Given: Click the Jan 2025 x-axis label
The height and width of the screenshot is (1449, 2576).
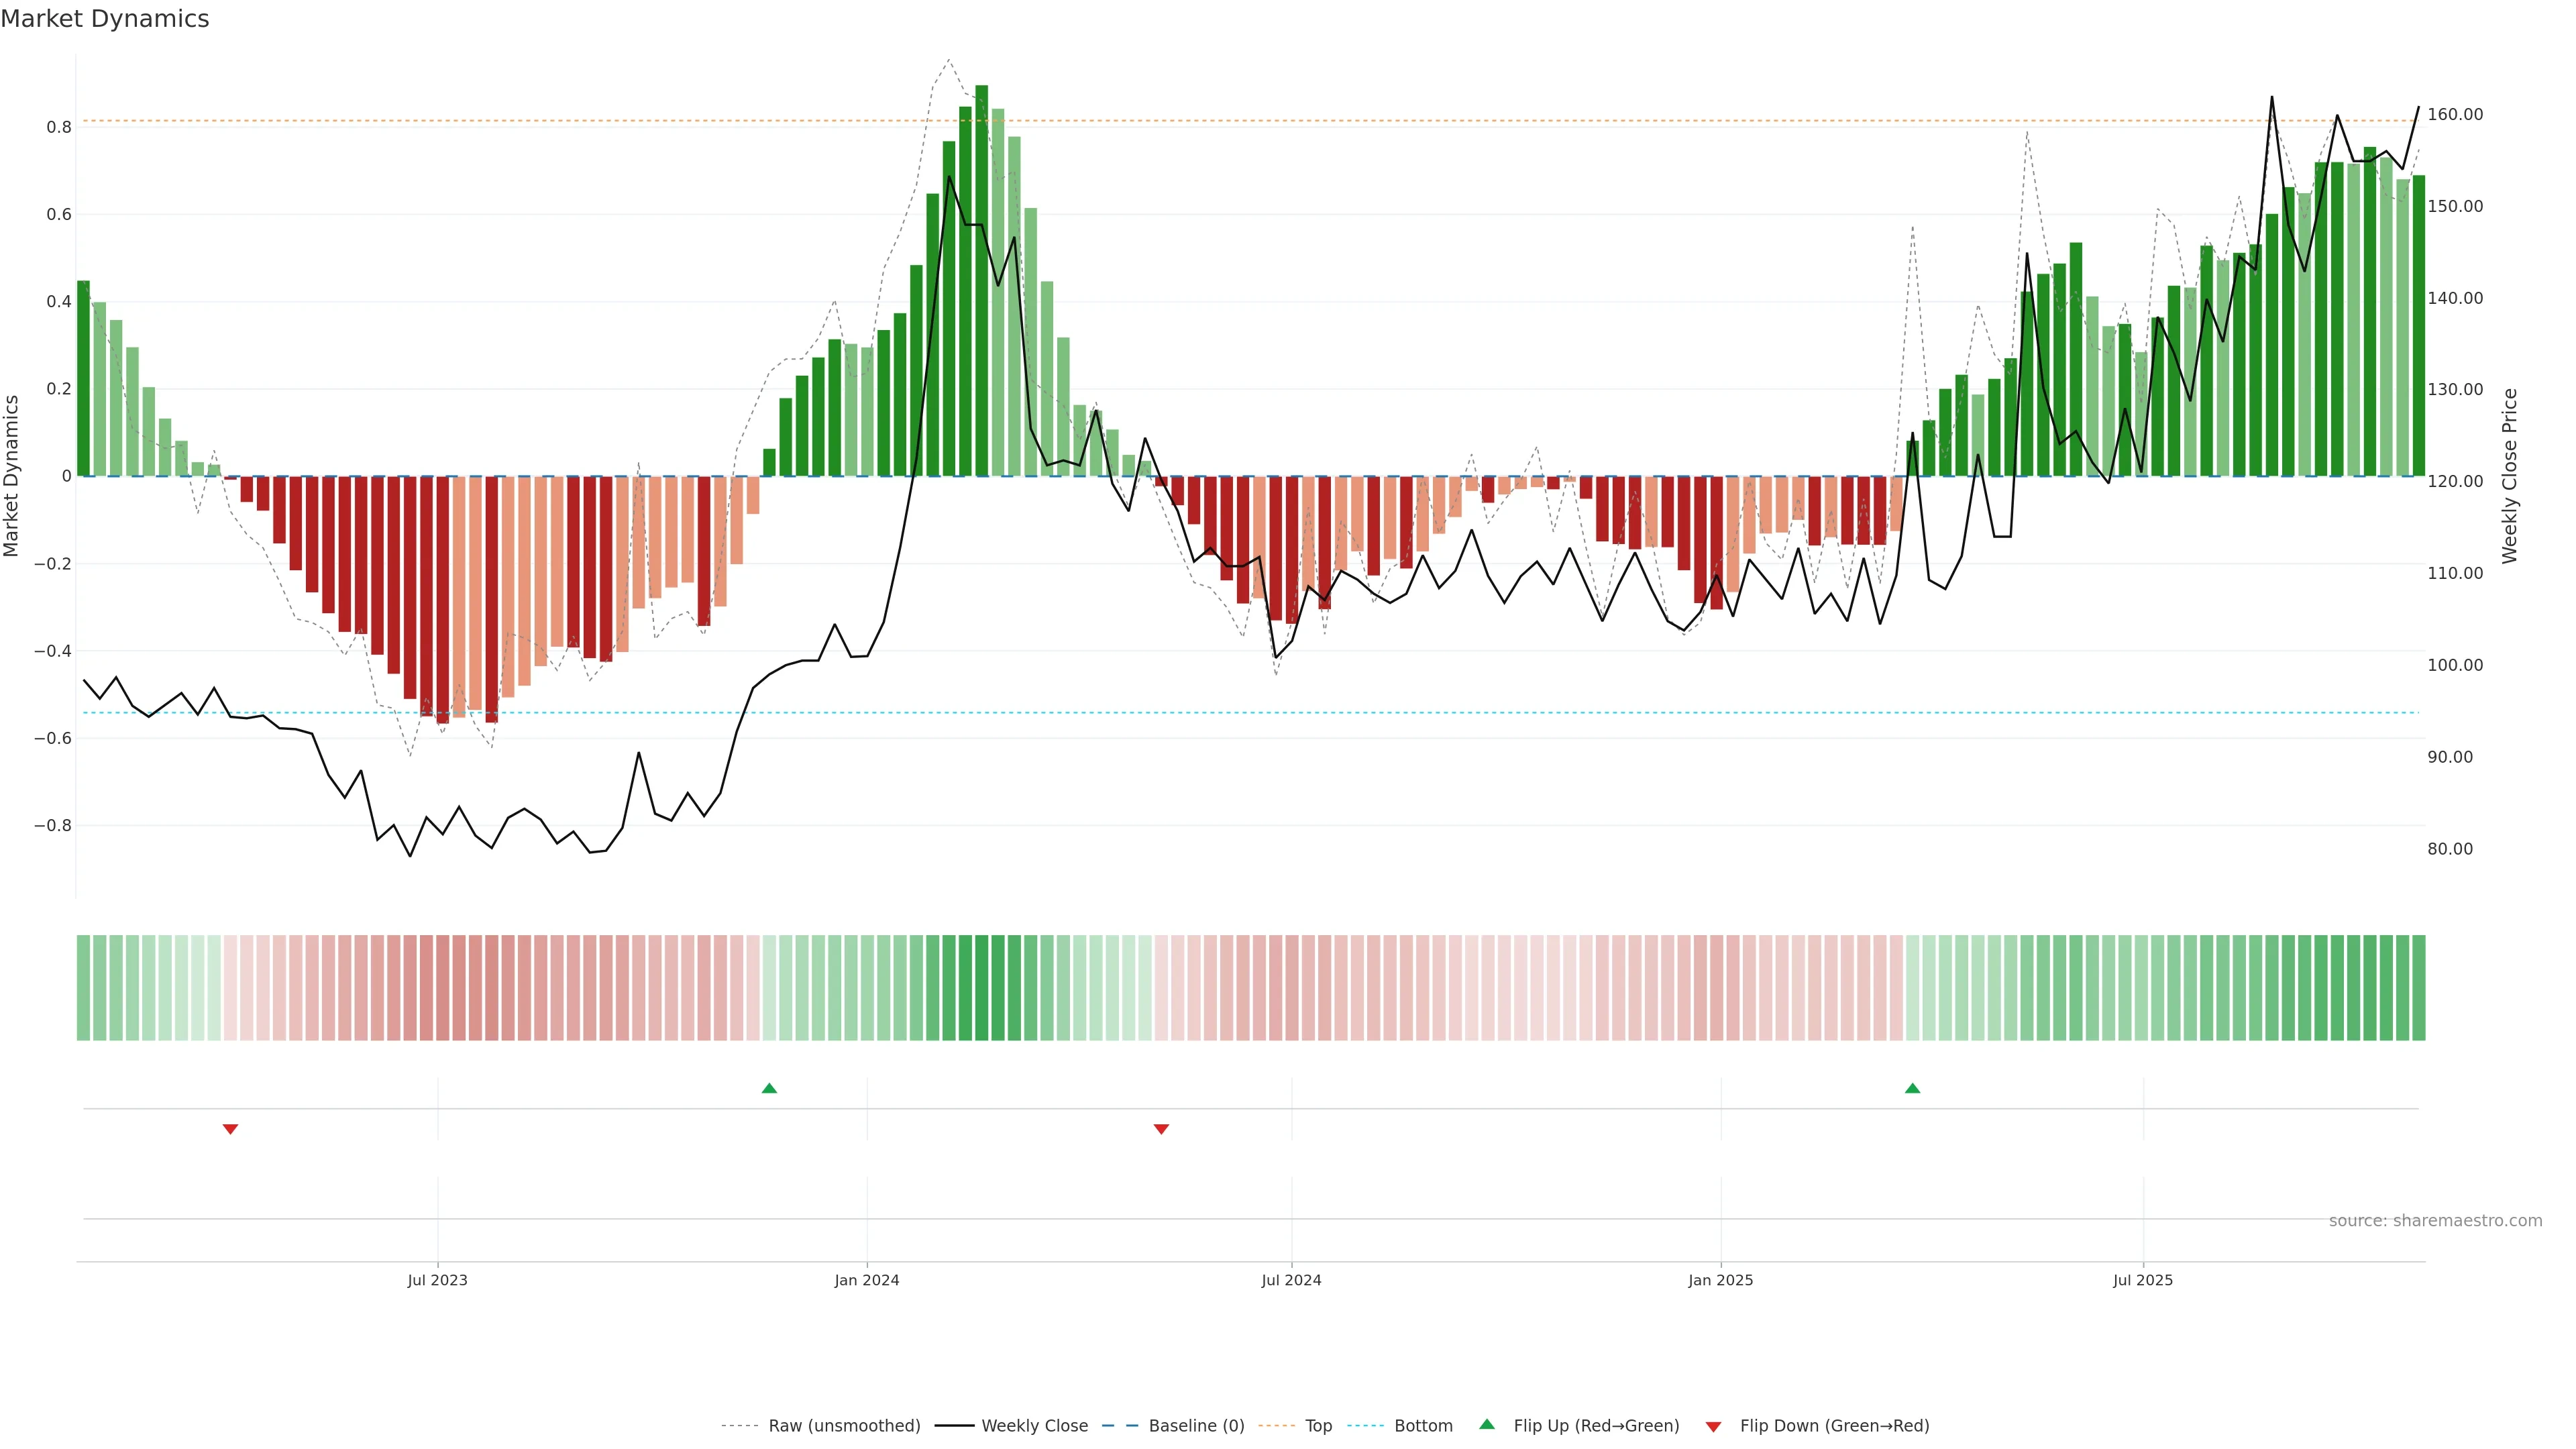Looking at the screenshot, I should pos(1720,1280).
